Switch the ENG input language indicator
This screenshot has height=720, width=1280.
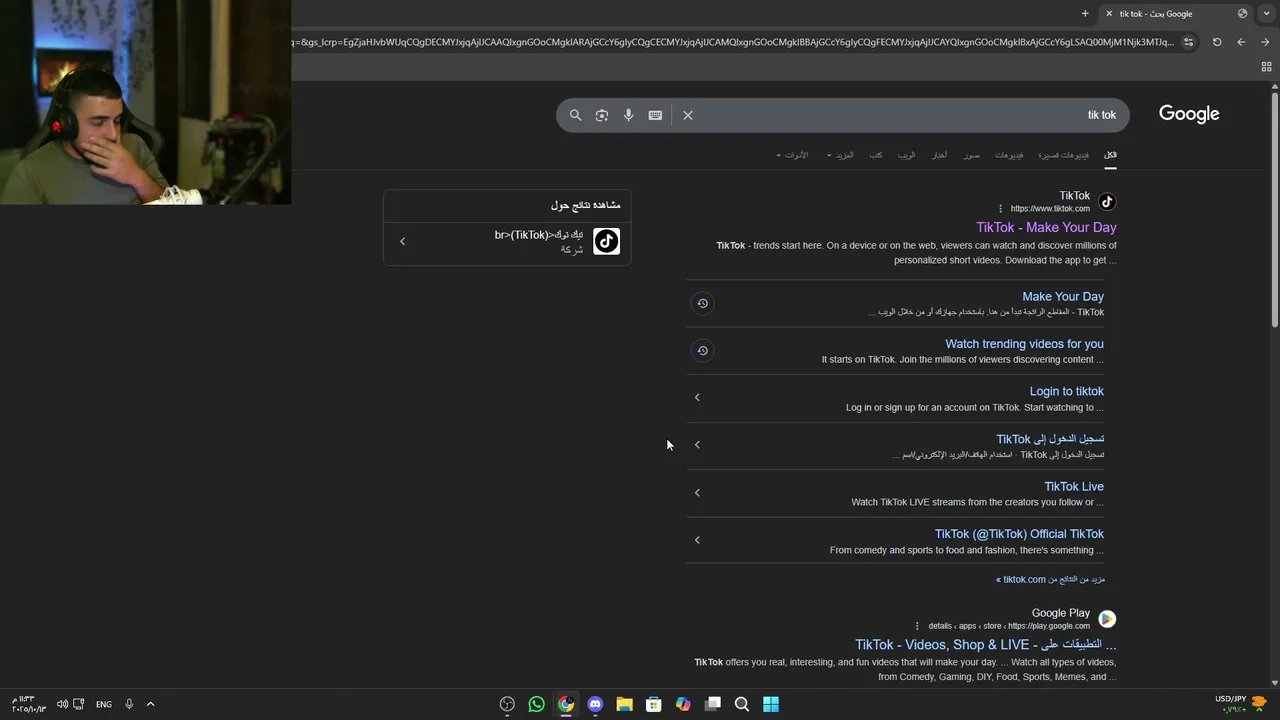point(104,704)
